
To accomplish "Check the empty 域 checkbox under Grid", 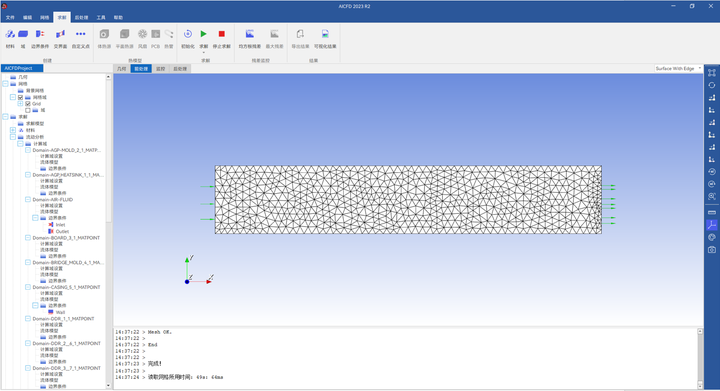I will pos(28,110).
